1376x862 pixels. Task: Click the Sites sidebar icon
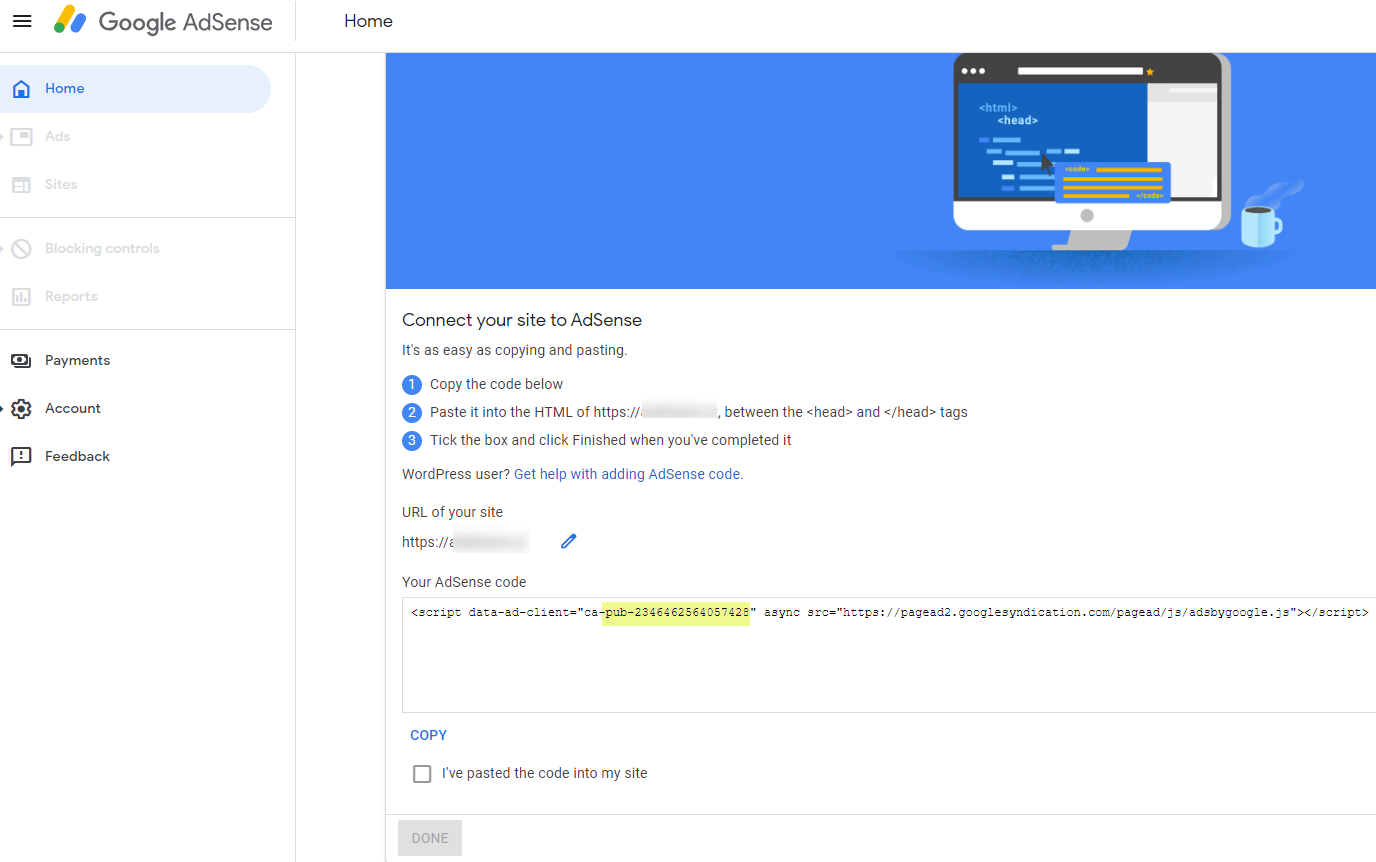[x=21, y=185]
